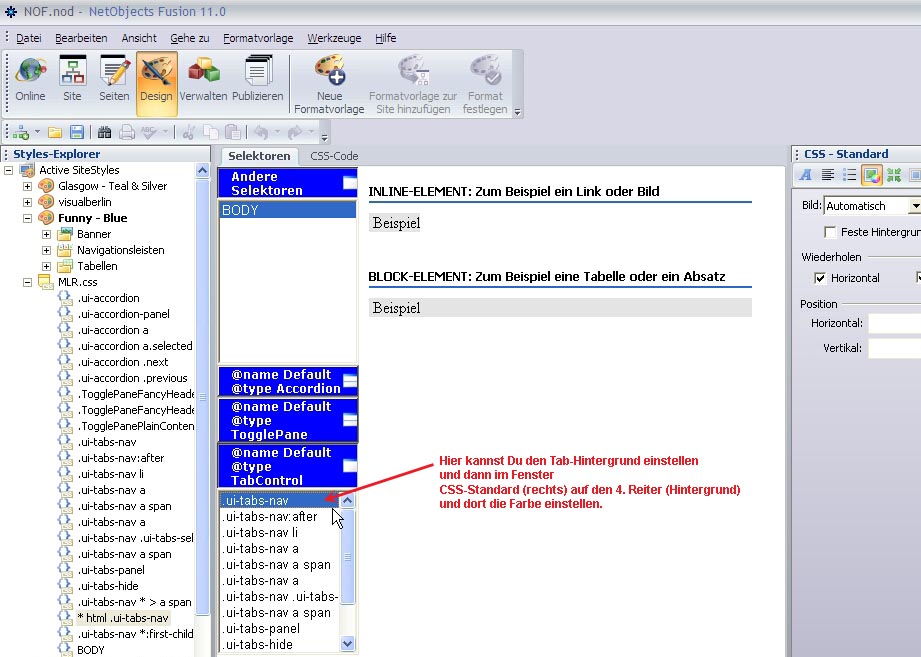
Task: Enable the Feste Hintergrund checkbox
Action: point(830,232)
